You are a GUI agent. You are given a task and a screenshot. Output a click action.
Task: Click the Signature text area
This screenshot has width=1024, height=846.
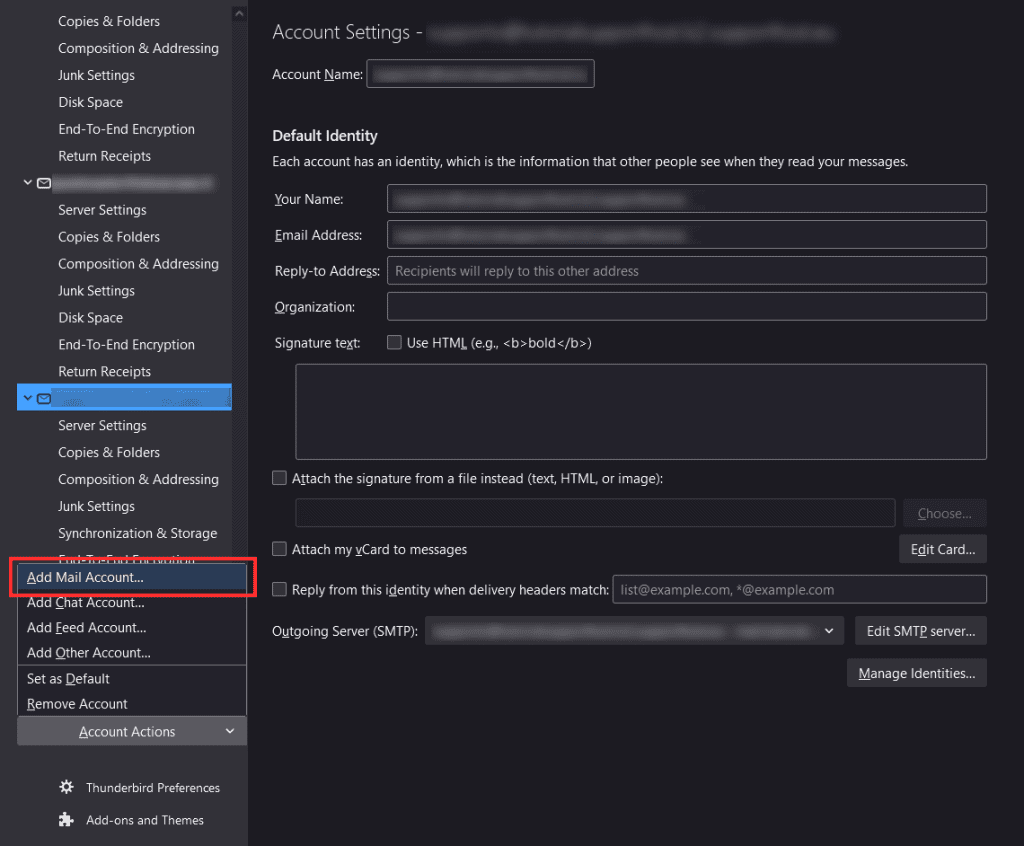point(641,412)
